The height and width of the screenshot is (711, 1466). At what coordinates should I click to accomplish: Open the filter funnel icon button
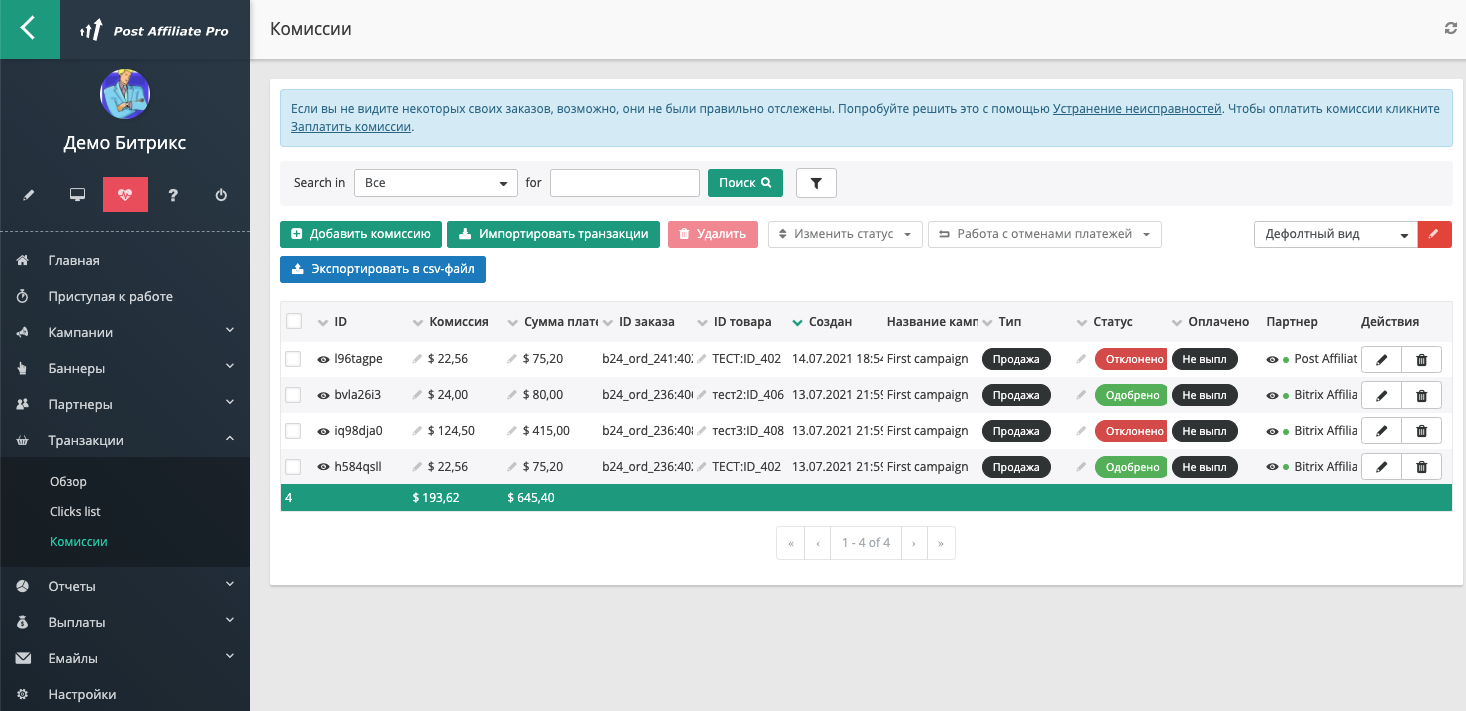pyautogui.click(x=816, y=183)
